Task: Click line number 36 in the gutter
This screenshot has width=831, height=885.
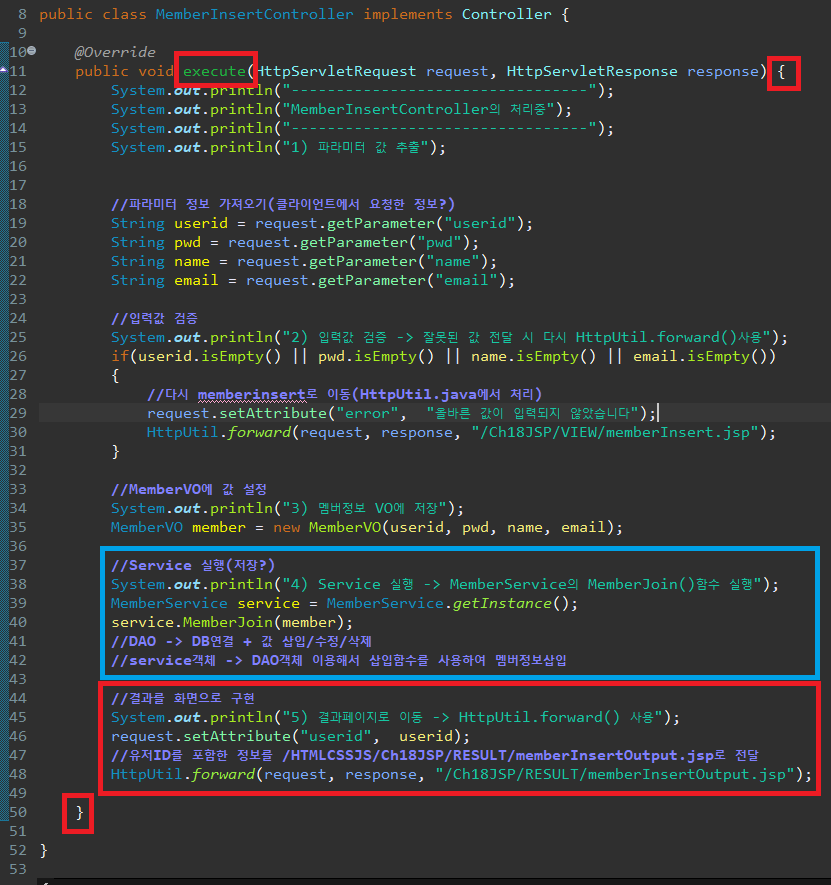Action: [18, 546]
